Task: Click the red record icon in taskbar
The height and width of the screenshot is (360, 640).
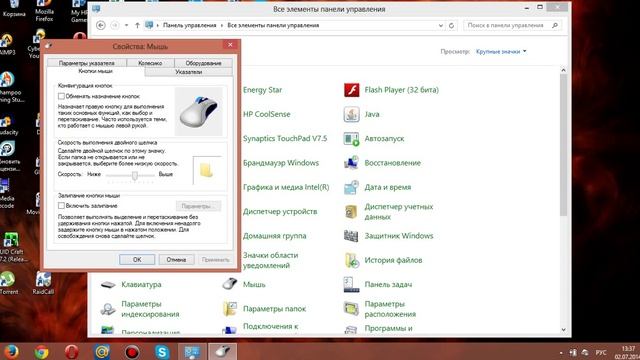Action: (x=132, y=351)
